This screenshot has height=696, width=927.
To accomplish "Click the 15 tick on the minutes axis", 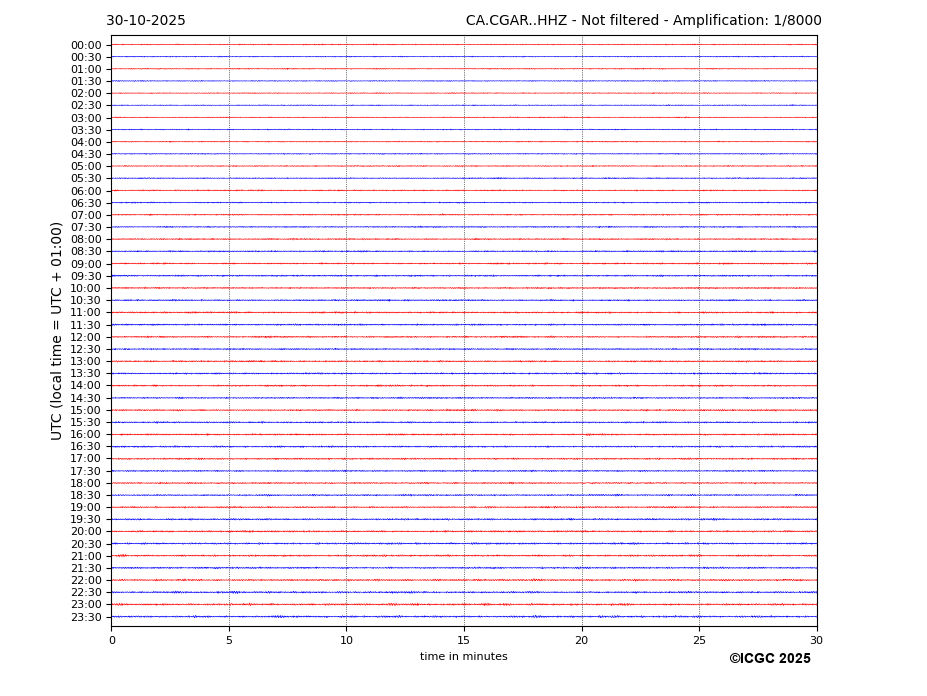I will (x=464, y=640).
